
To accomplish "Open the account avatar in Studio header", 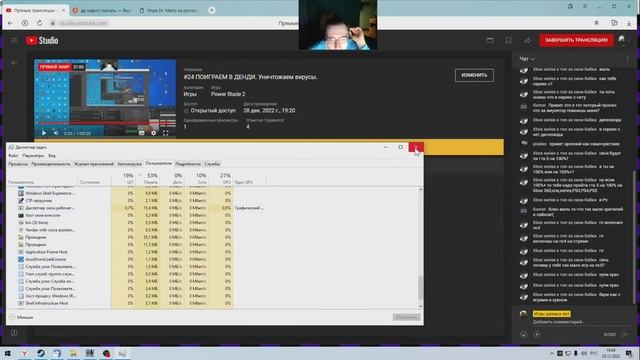I will click(x=622, y=40).
